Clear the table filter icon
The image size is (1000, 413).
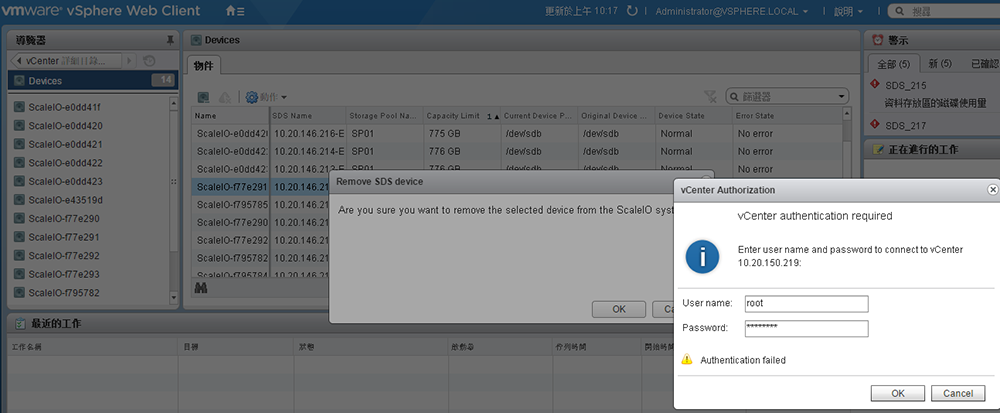[710, 96]
